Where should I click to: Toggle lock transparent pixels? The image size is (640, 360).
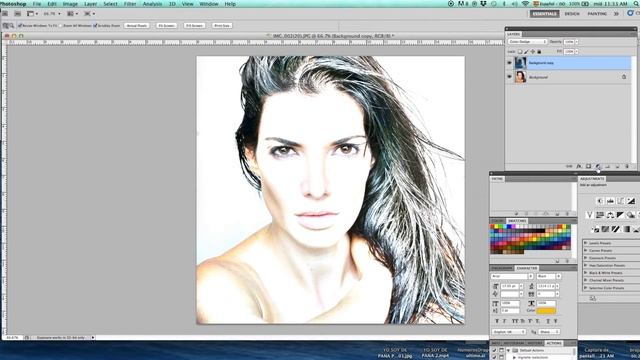coord(520,51)
